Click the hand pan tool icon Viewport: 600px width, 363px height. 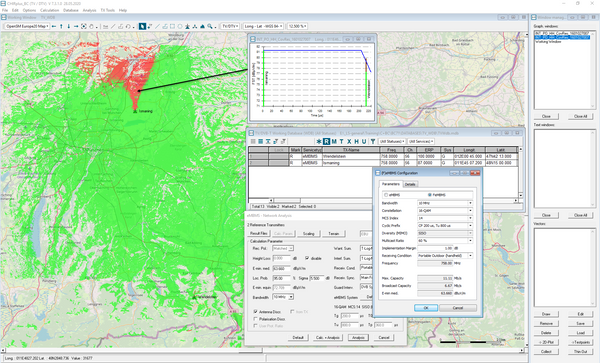91,26
